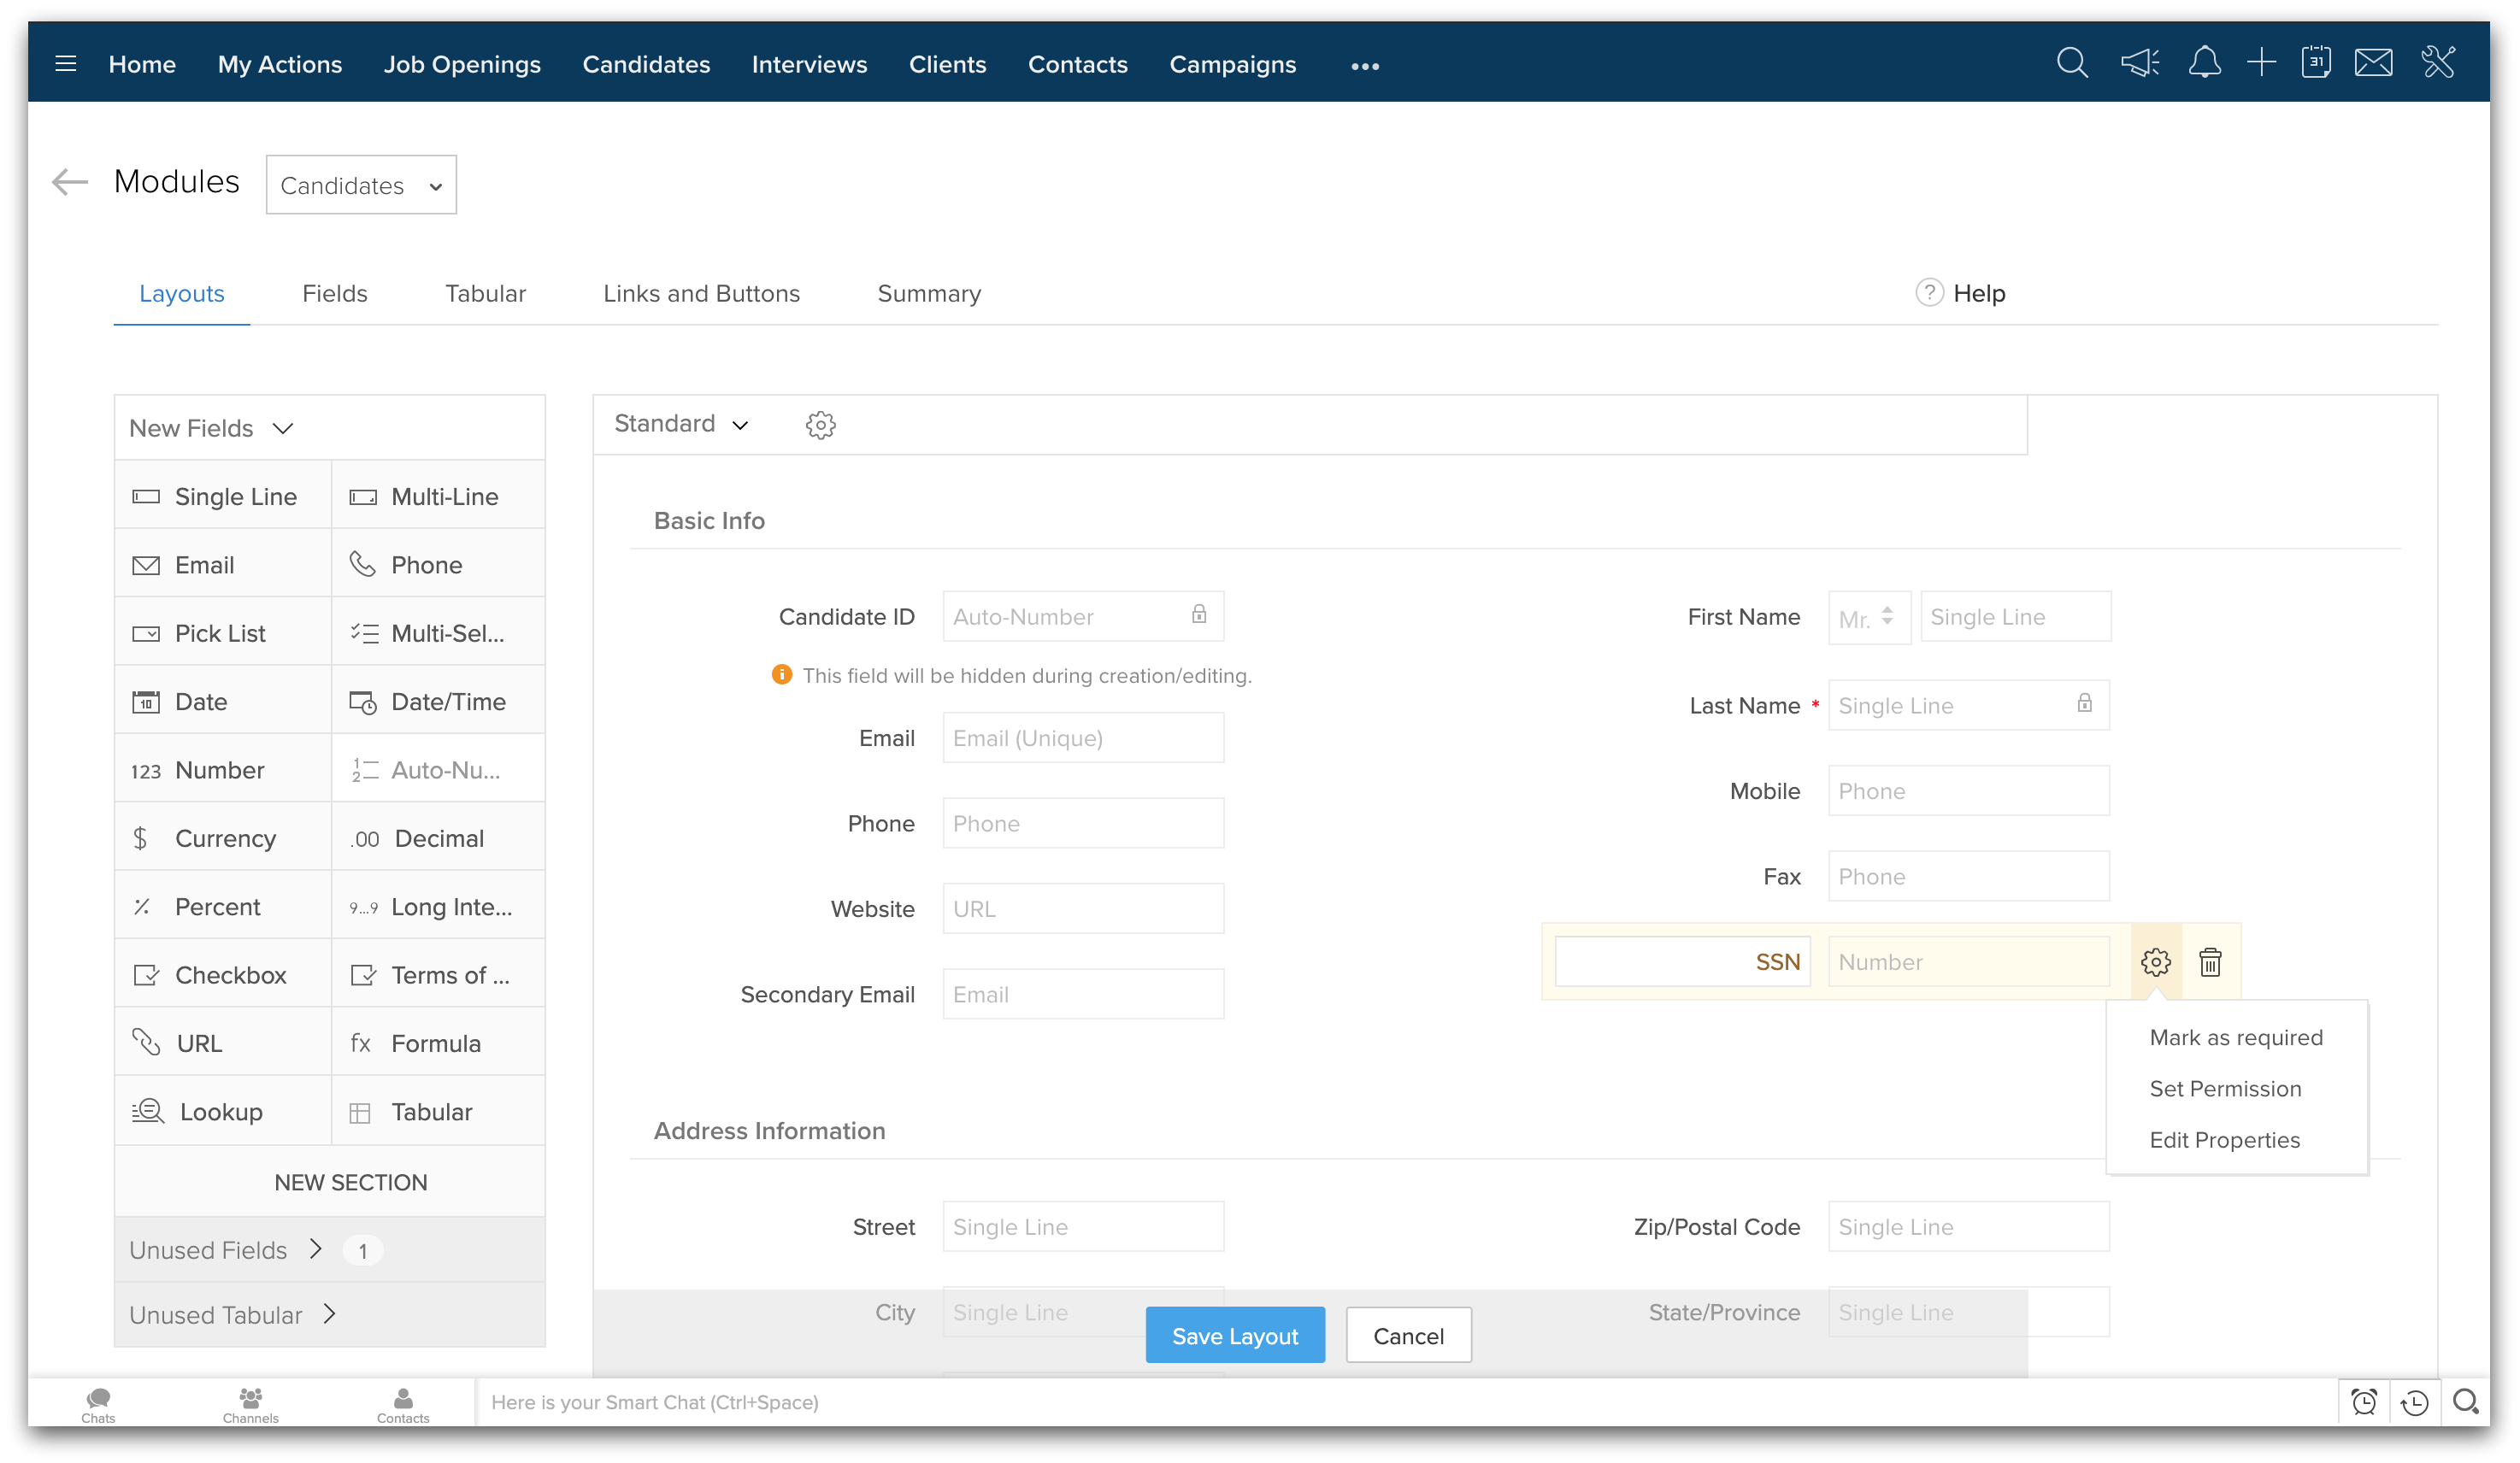Viewport: 2520px width, 1463px height.
Task: Open the search magnifier in top bar
Action: [x=2072, y=64]
